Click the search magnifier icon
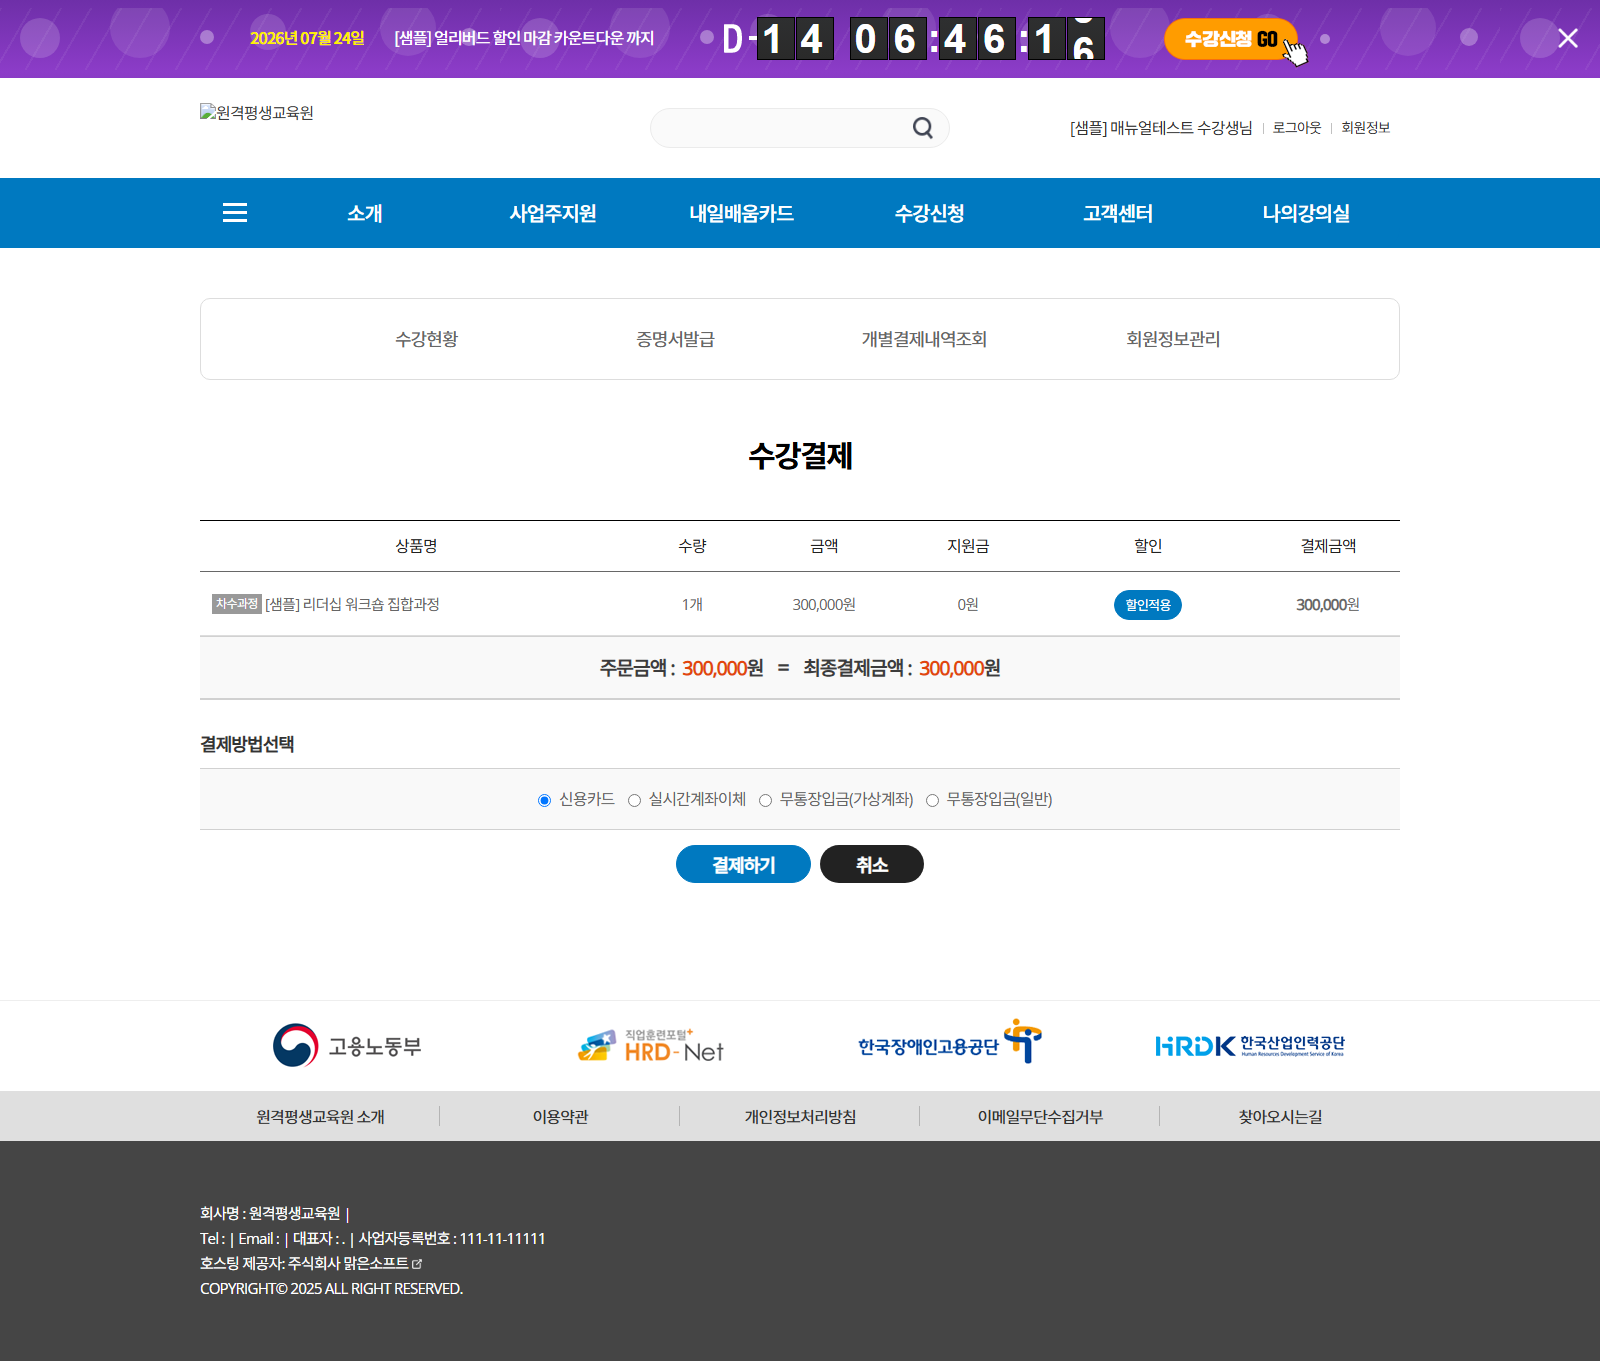This screenshot has width=1600, height=1361. (x=922, y=128)
